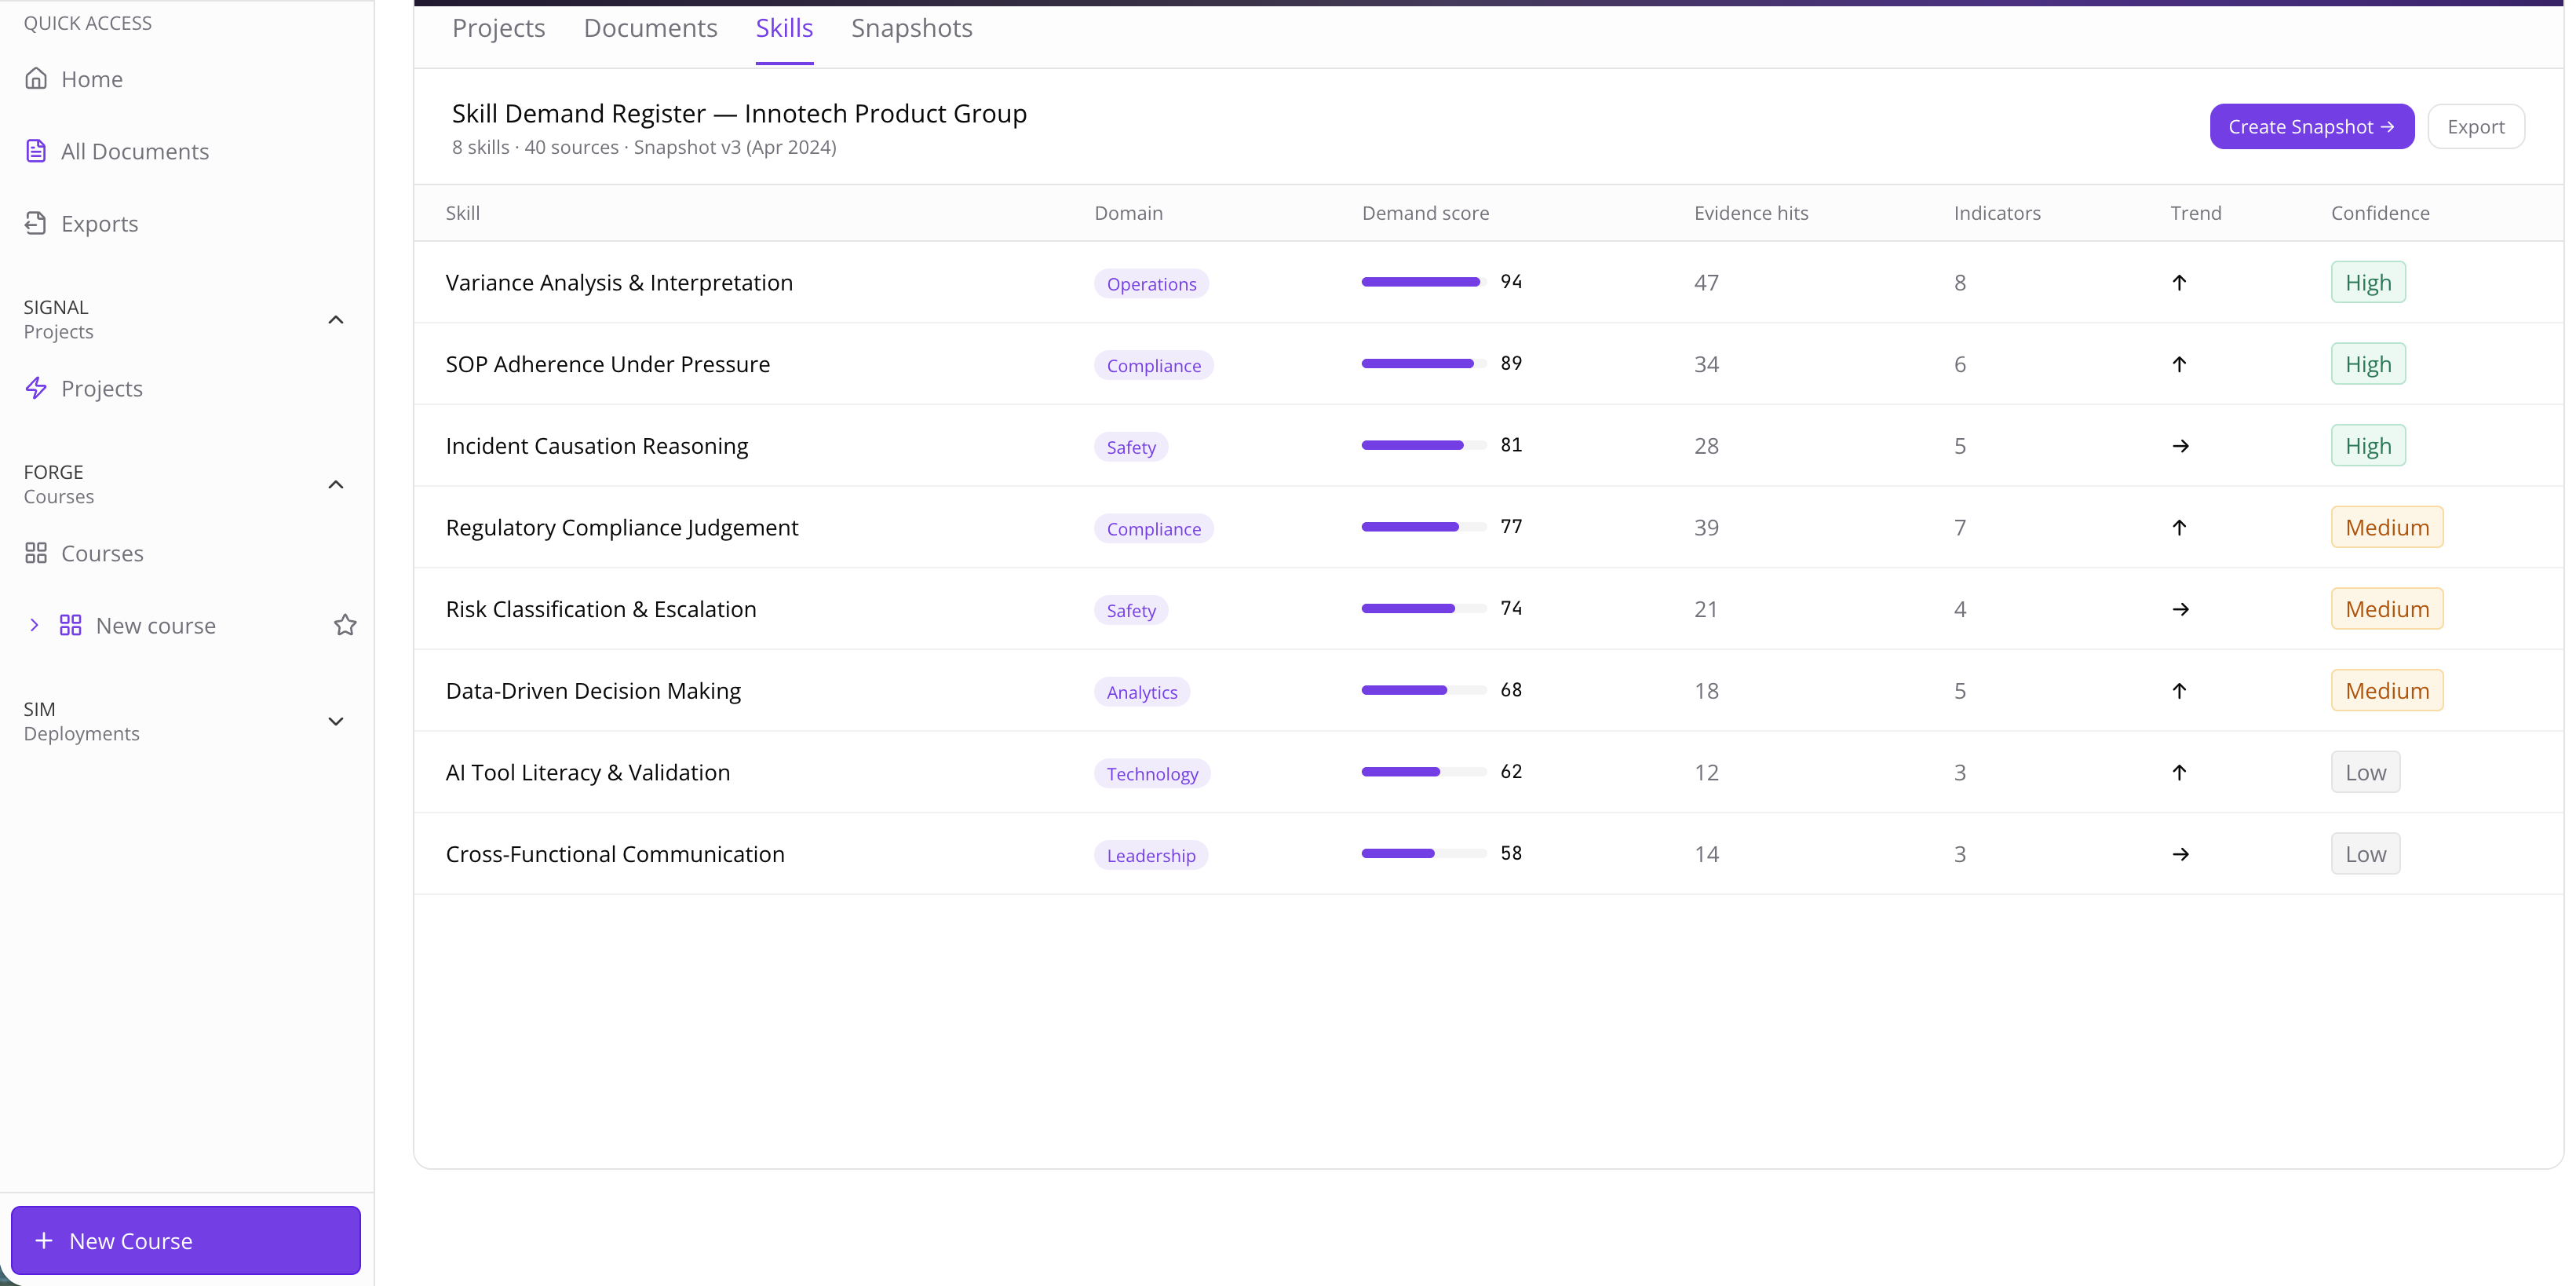Click the Home house icon
Viewport: 2576px width, 1286px height.
[x=36, y=78]
